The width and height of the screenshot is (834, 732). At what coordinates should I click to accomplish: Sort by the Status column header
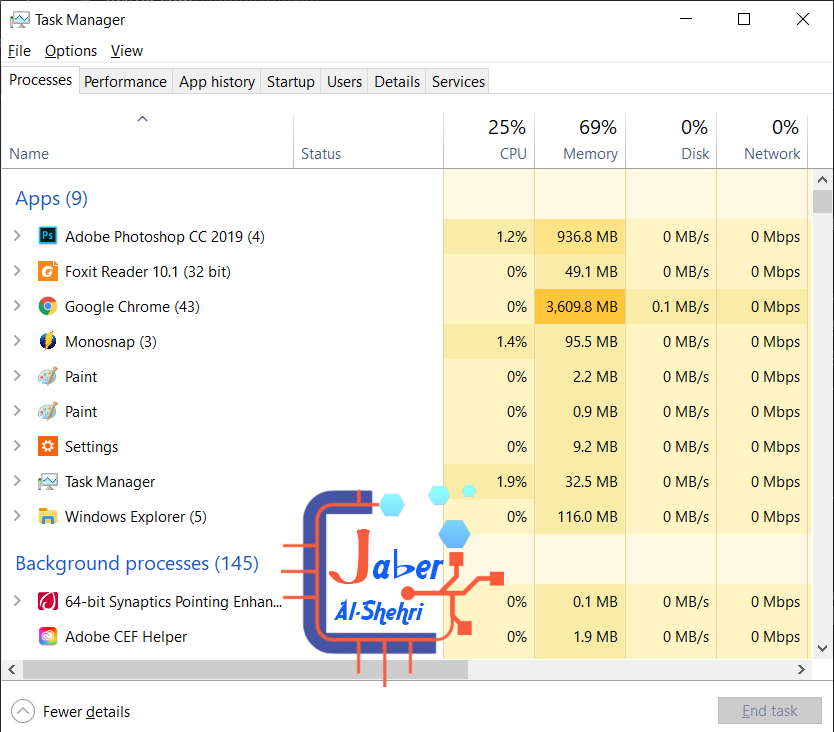click(x=368, y=141)
